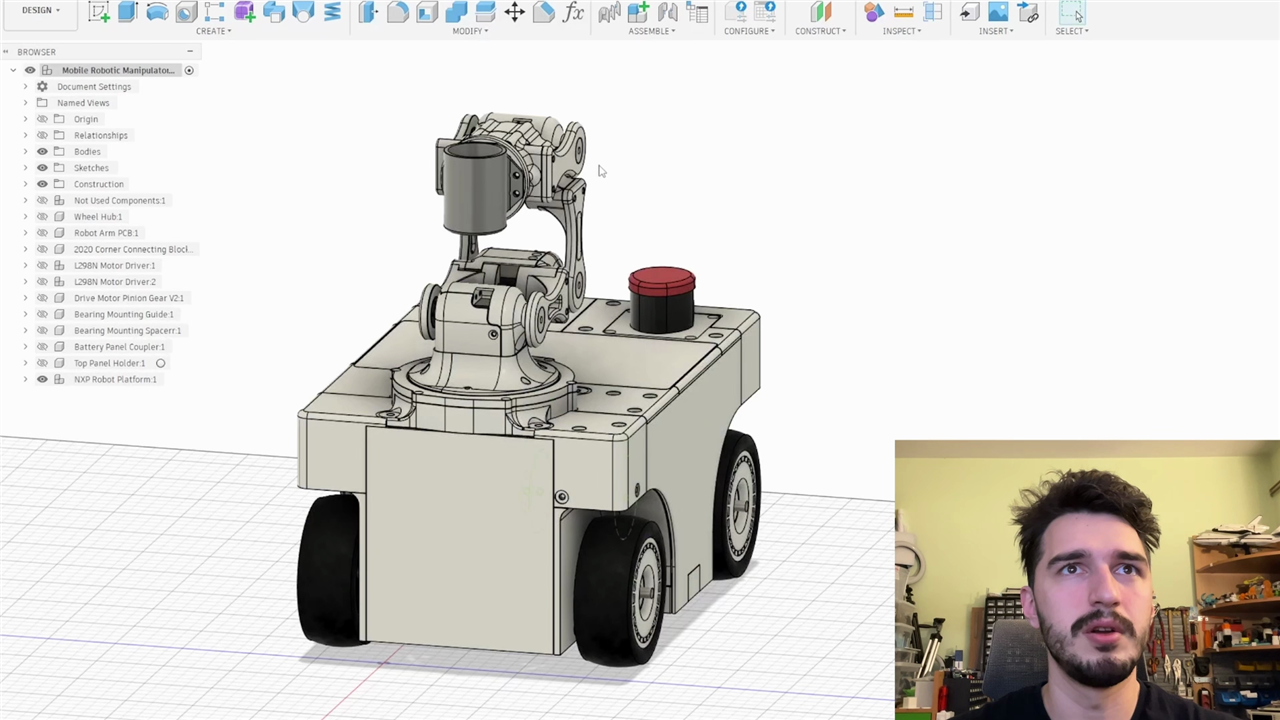
Task: Start a new sketch with Create Sketch
Action: tap(98, 12)
